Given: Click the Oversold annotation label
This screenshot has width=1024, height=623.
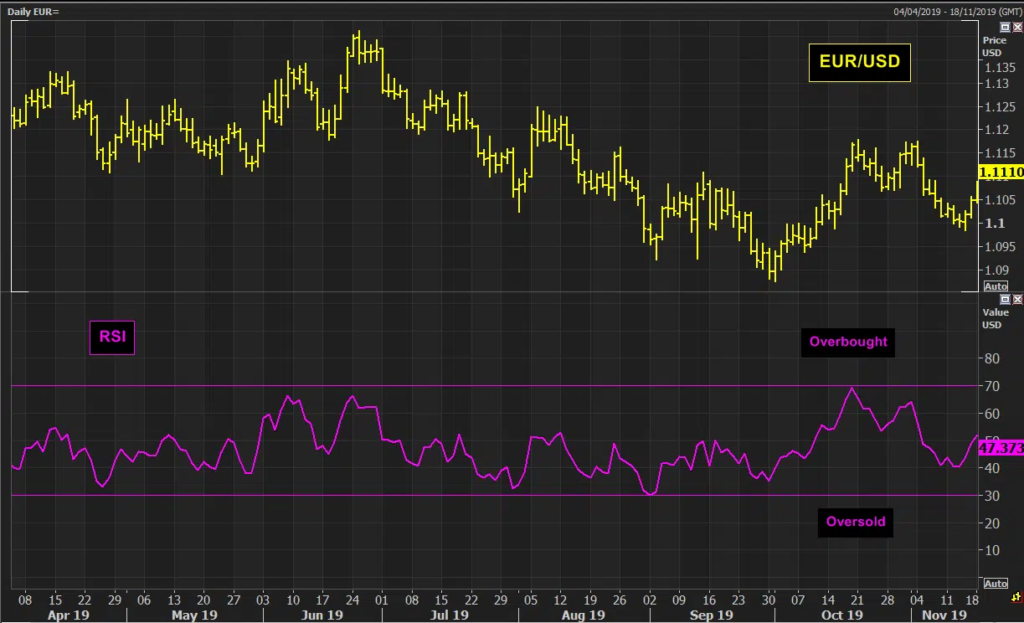Looking at the screenshot, I should (x=855, y=521).
